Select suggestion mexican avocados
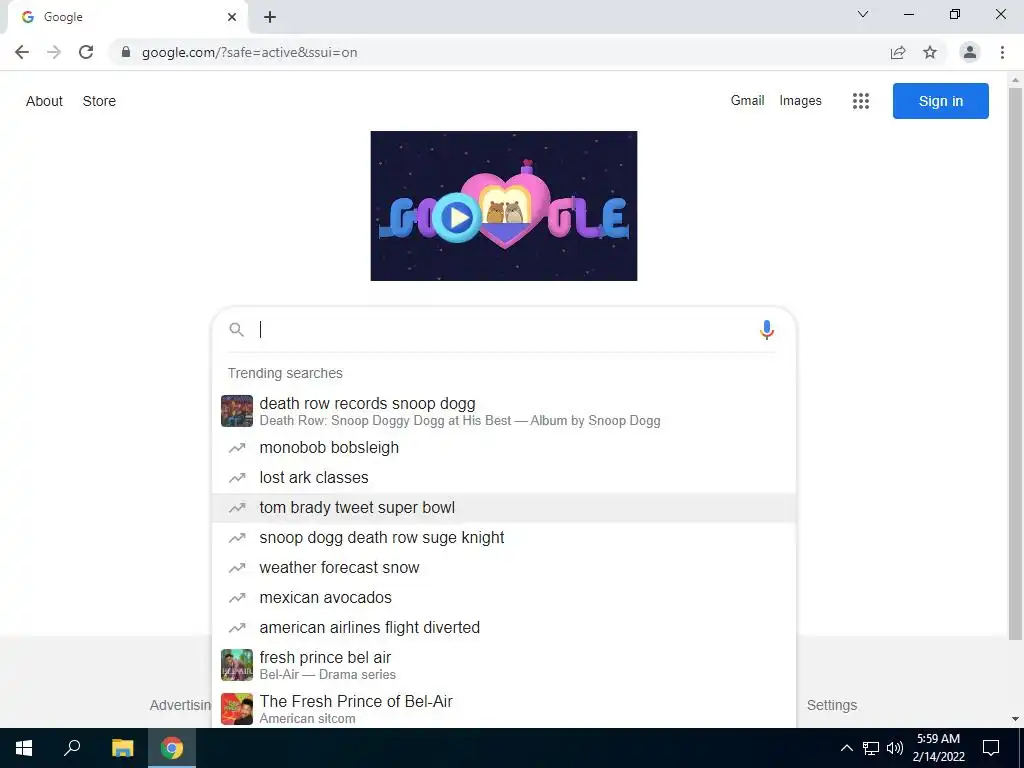The image size is (1024, 768). point(504,598)
